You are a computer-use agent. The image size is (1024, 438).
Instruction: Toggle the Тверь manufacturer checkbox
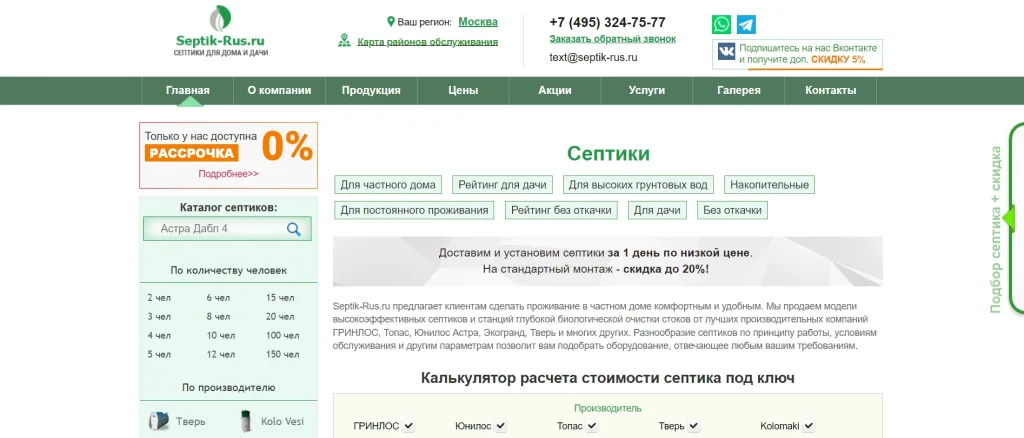click(x=694, y=426)
